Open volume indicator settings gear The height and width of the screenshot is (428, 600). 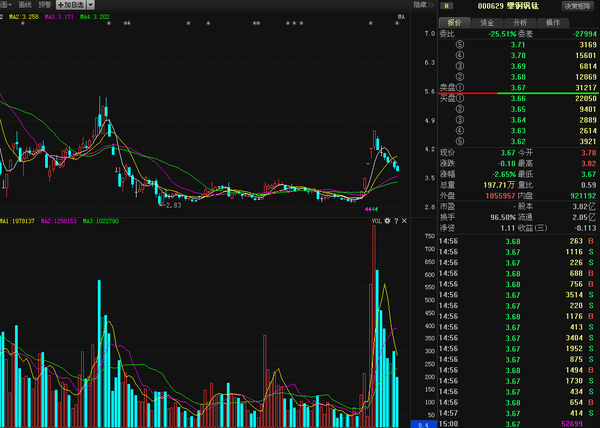click(387, 221)
